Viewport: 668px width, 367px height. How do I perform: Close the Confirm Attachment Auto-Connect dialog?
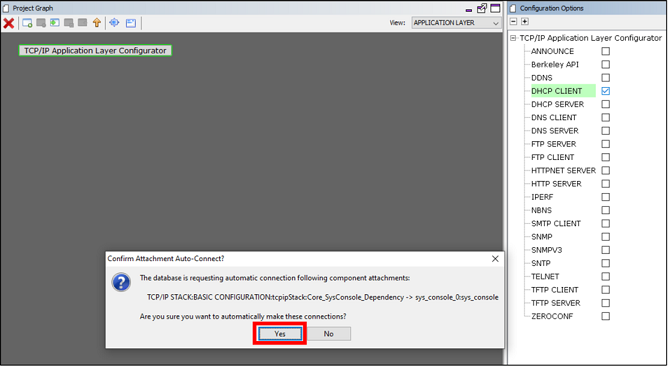pyautogui.click(x=495, y=259)
